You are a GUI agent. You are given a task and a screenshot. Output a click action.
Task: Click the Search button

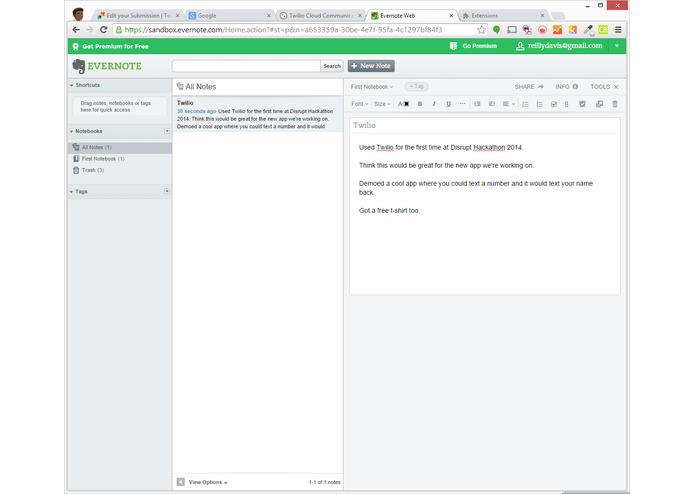tap(332, 66)
